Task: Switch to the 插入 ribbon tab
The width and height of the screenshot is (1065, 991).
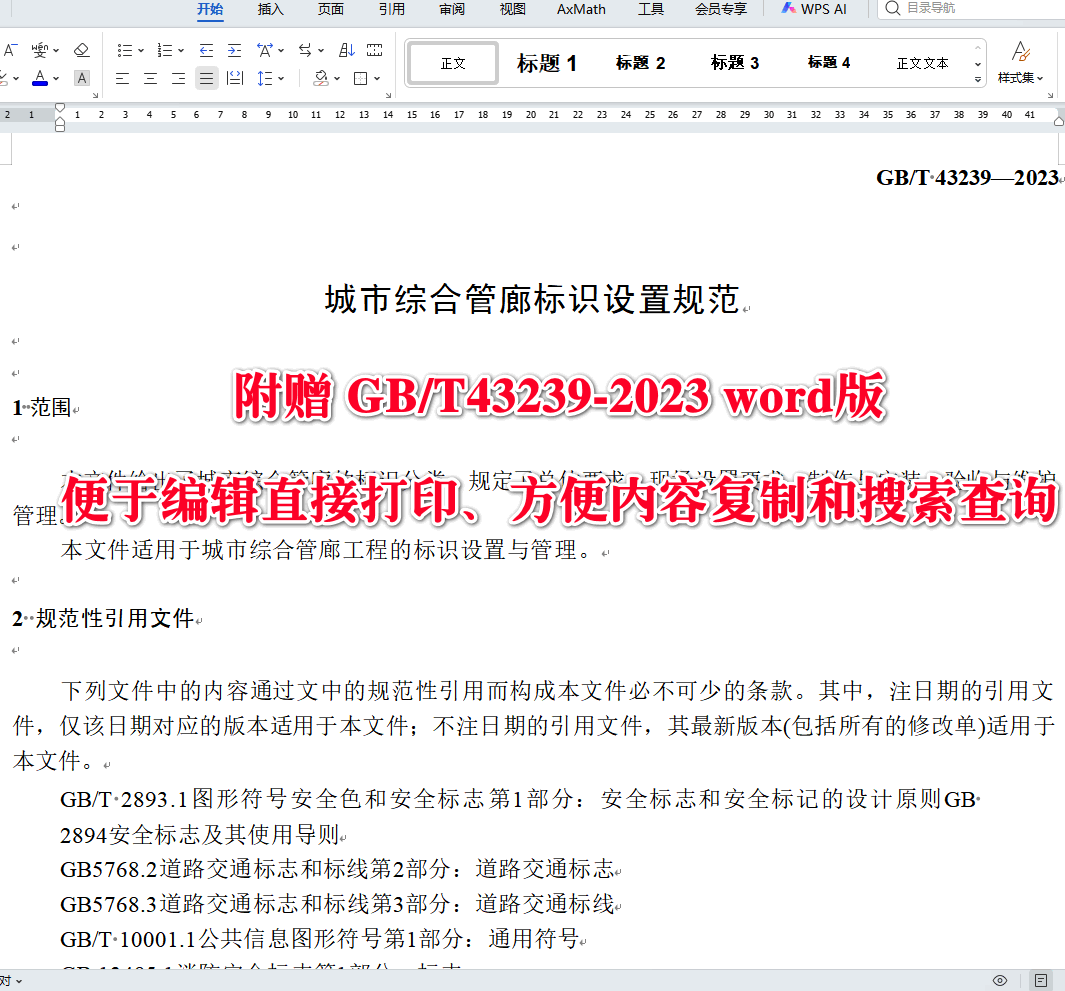Action: [x=269, y=9]
